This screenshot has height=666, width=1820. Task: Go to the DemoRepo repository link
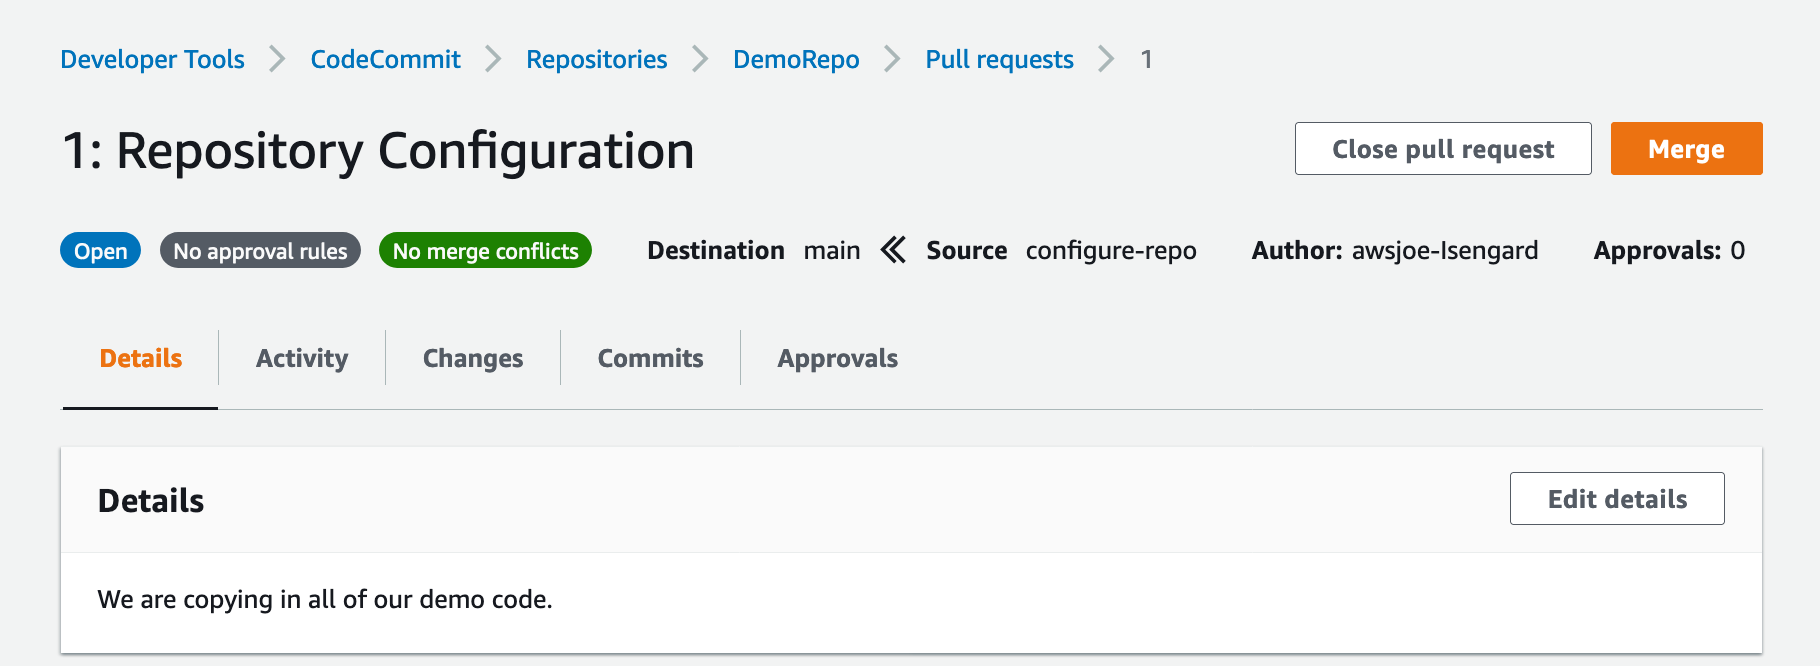pyautogui.click(x=795, y=59)
